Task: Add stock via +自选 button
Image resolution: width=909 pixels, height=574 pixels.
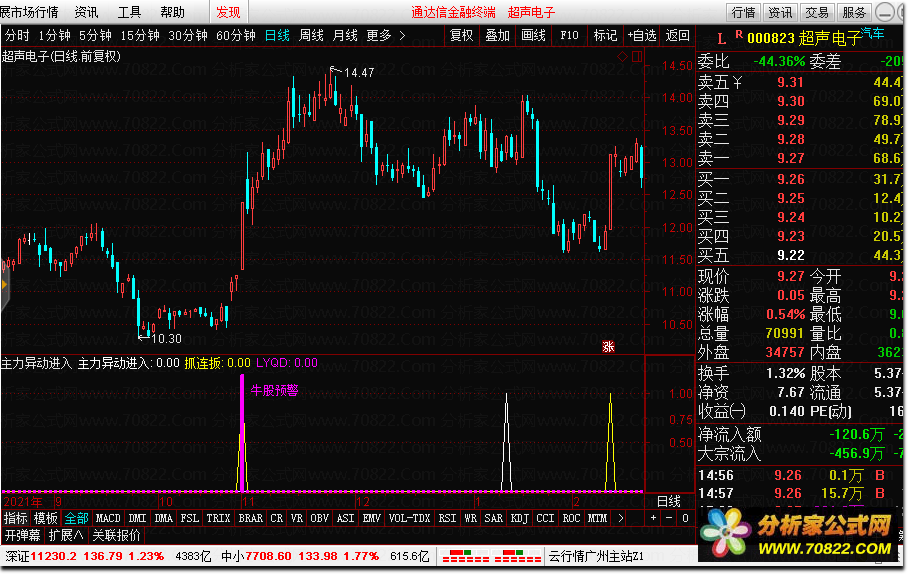Action: [x=642, y=35]
